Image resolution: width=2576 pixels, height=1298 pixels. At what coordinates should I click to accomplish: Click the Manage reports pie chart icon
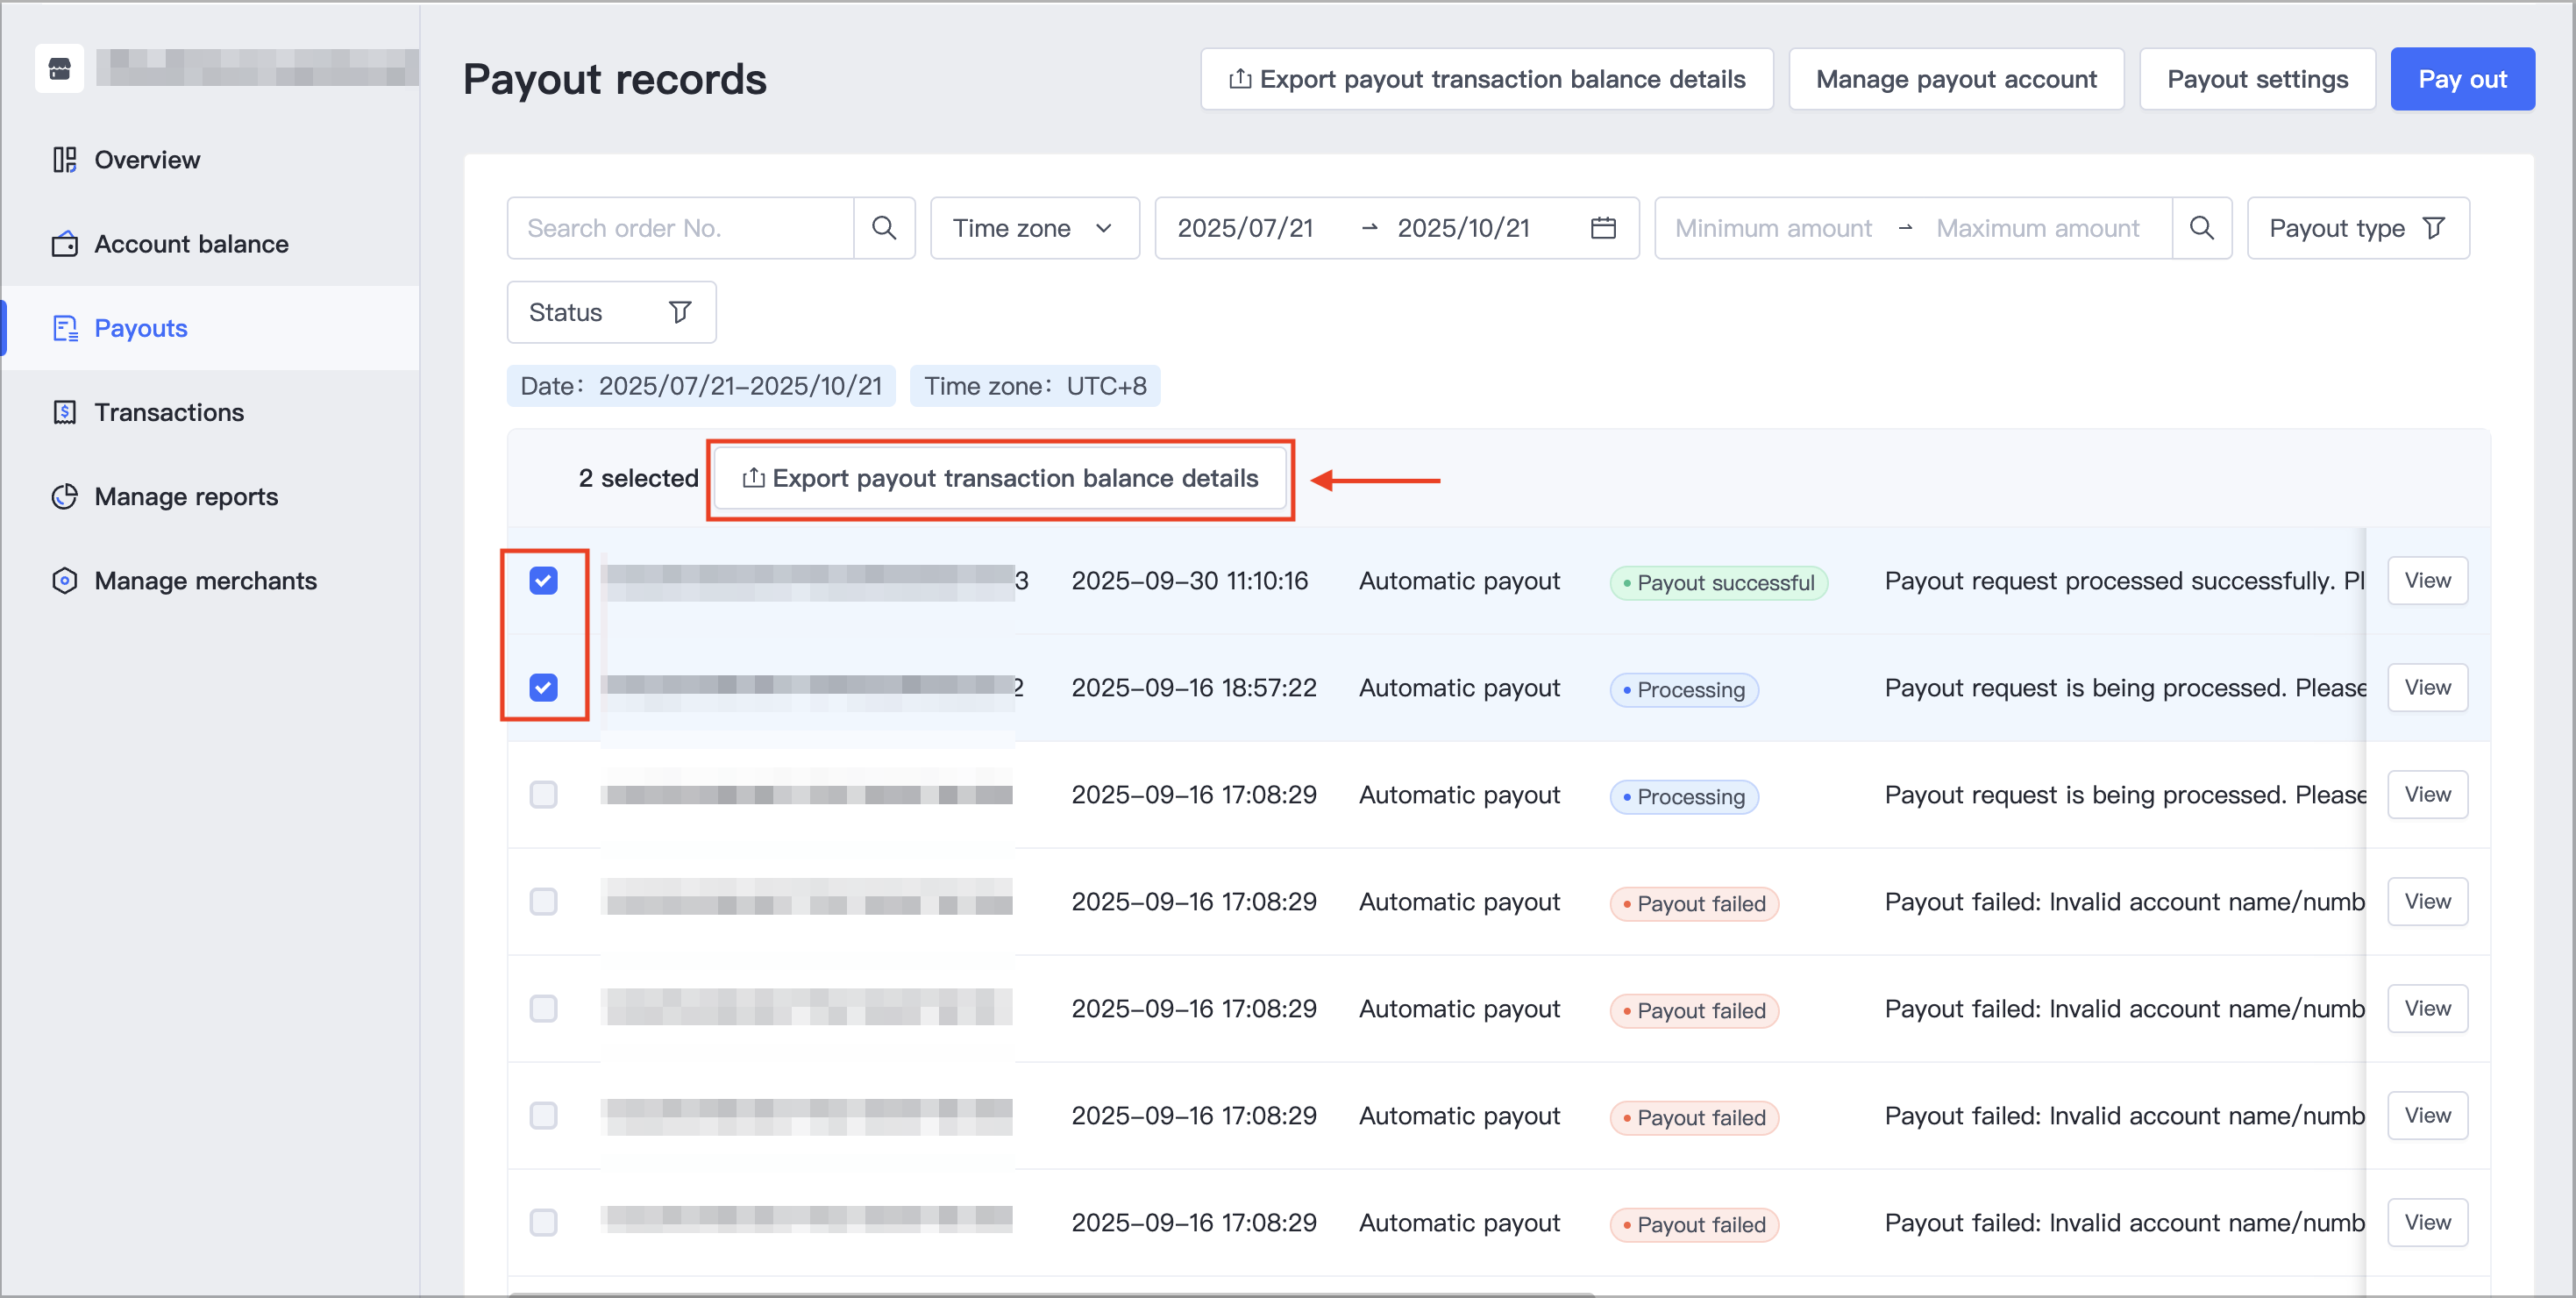pos(65,496)
